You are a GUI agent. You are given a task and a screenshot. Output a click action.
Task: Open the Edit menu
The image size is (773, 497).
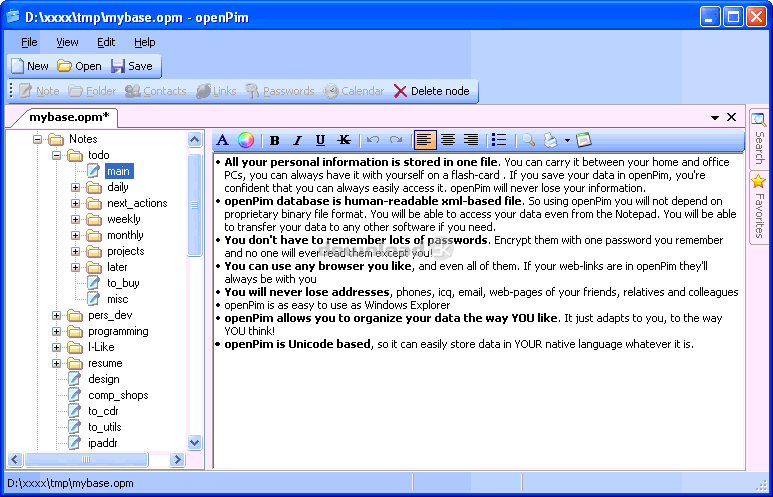(106, 42)
